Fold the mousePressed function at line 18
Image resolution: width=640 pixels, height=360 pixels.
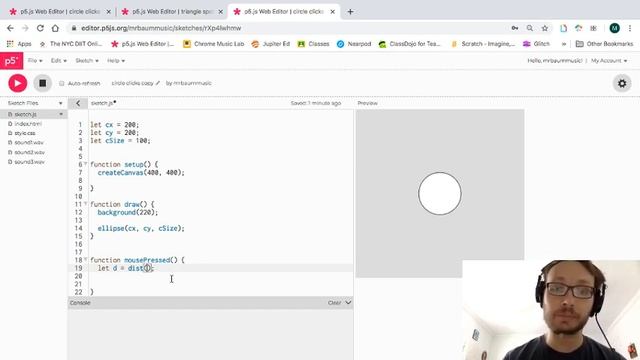85,259
